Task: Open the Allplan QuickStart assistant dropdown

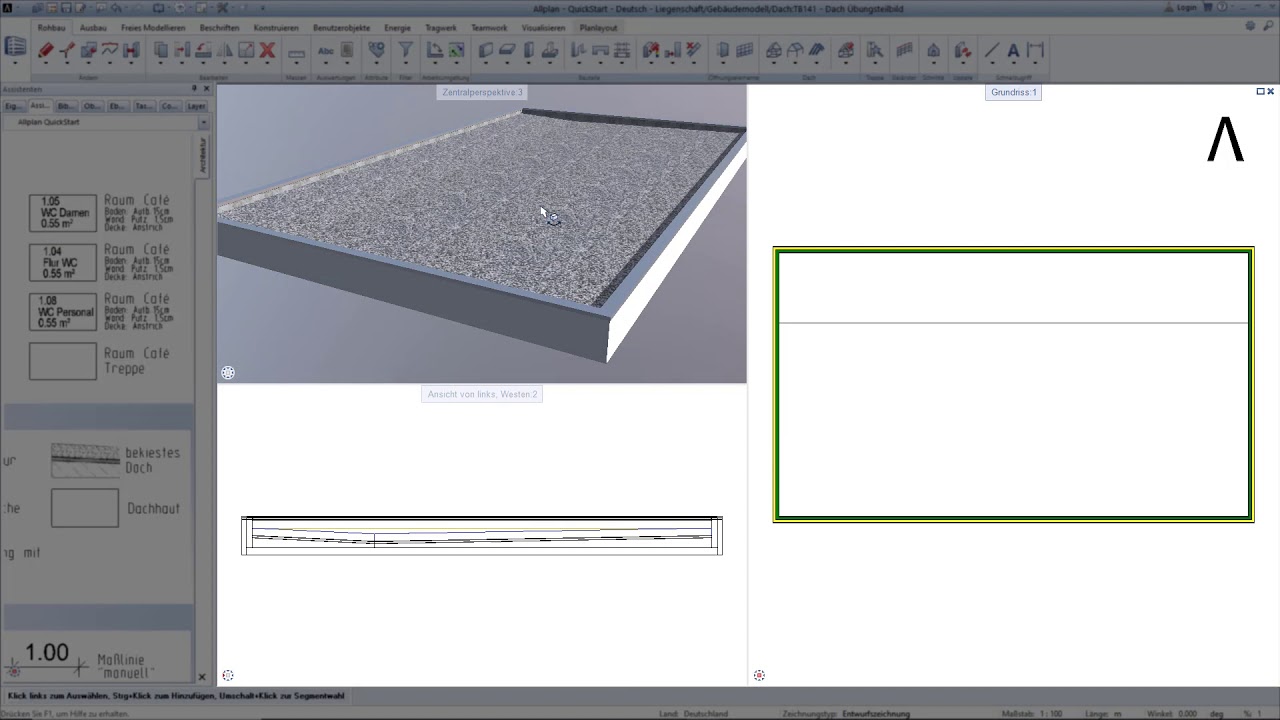Action: coord(203,122)
